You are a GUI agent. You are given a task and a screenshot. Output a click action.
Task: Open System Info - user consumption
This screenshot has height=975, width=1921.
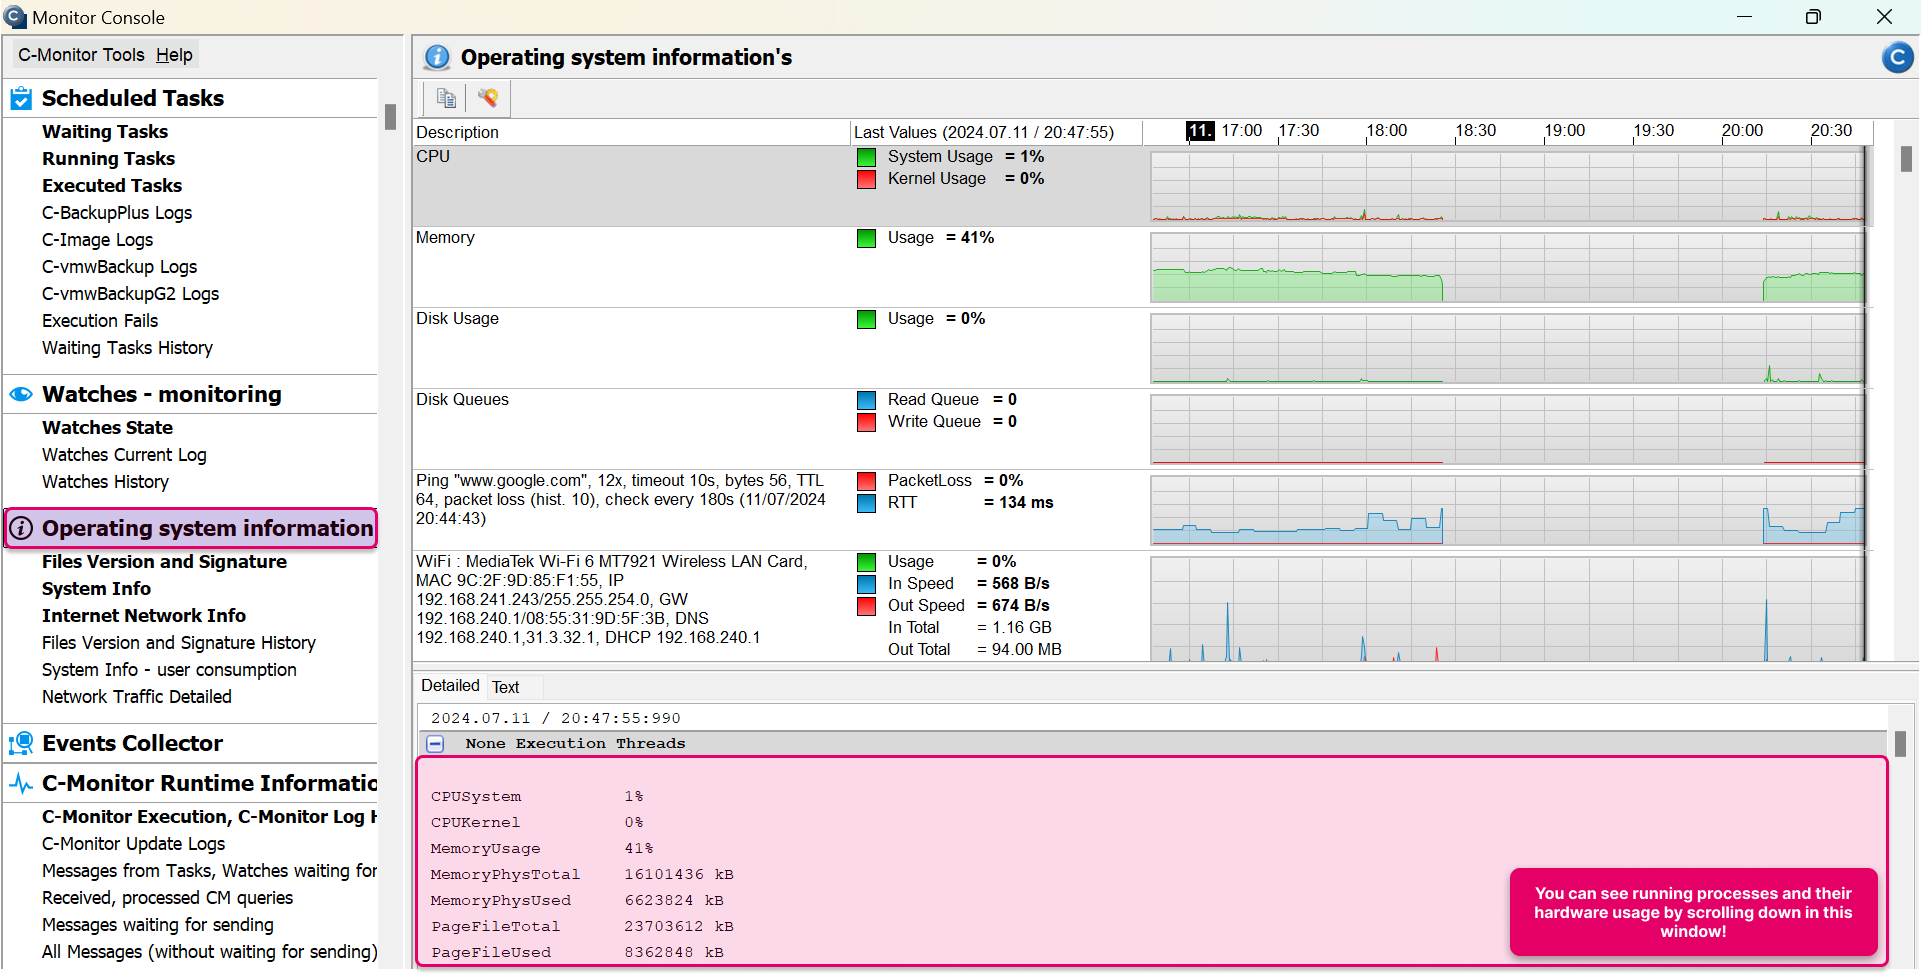[169, 670]
